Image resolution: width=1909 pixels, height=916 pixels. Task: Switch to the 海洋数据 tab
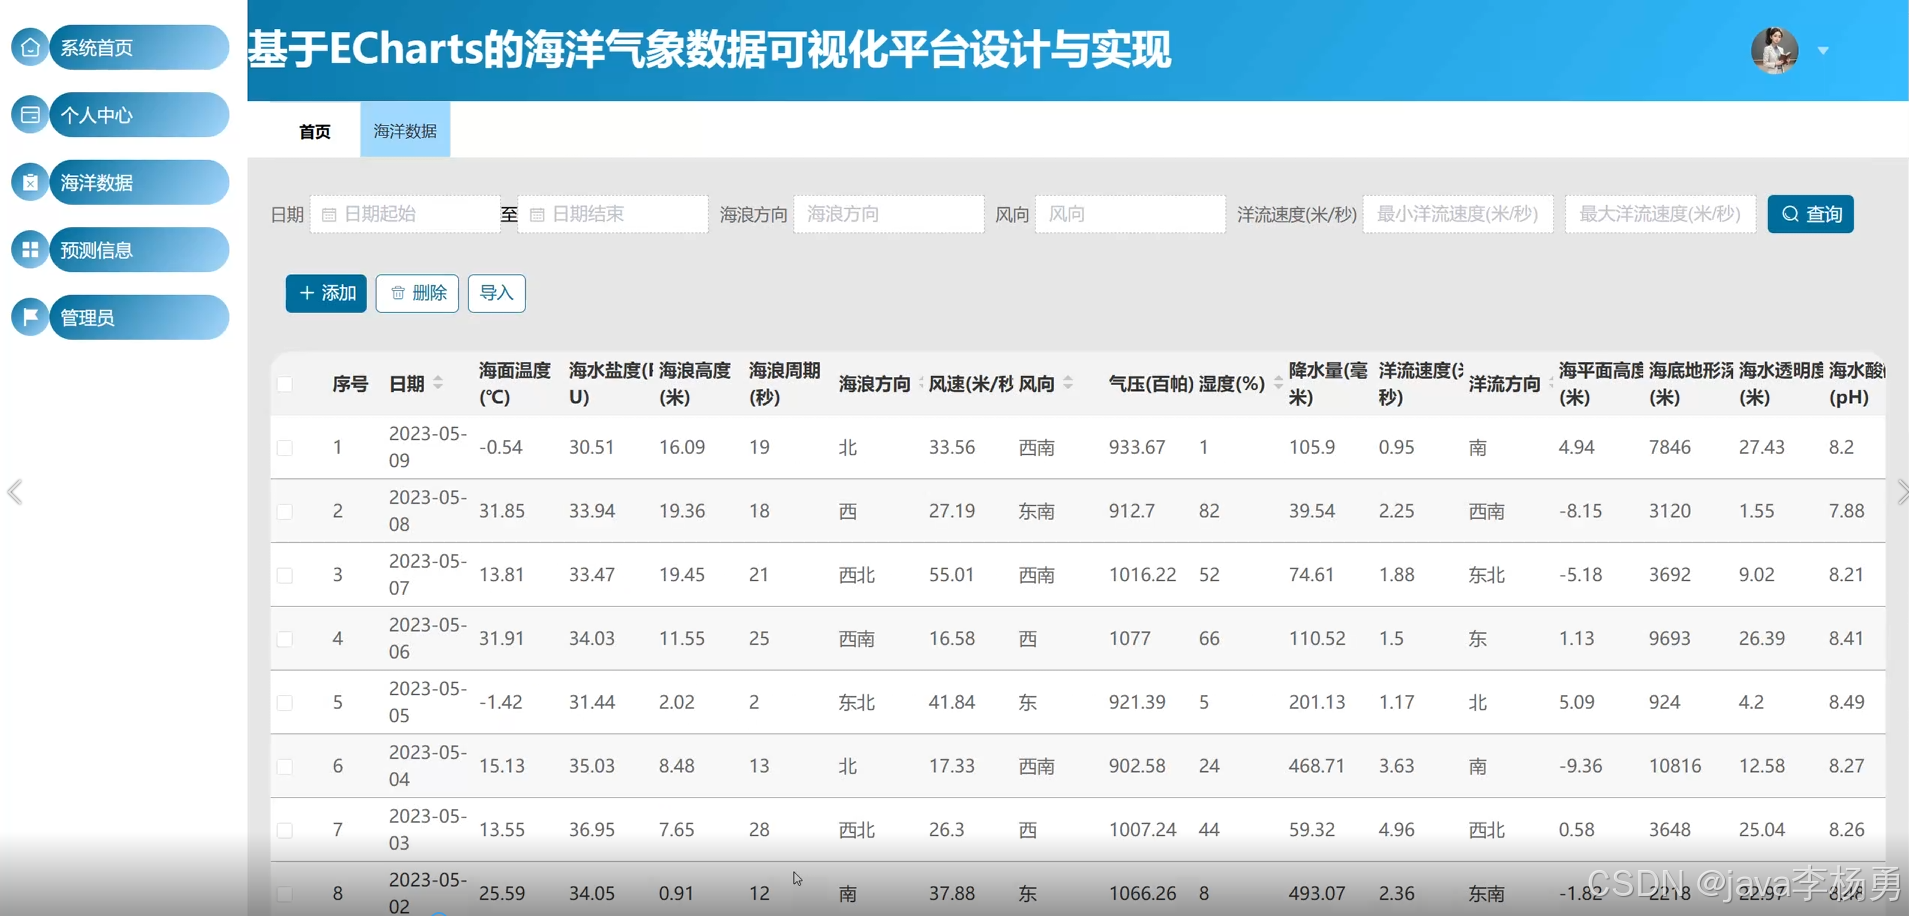click(405, 130)
